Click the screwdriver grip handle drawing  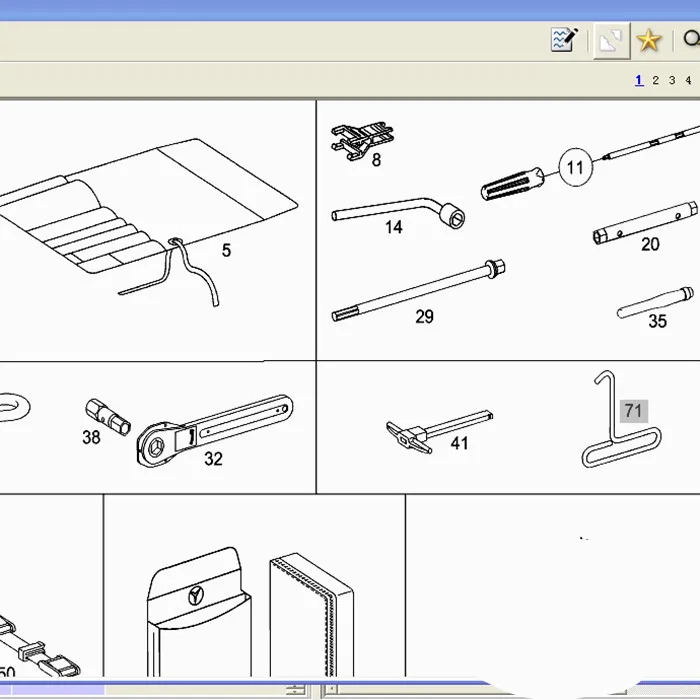click(x=512, y=183)
